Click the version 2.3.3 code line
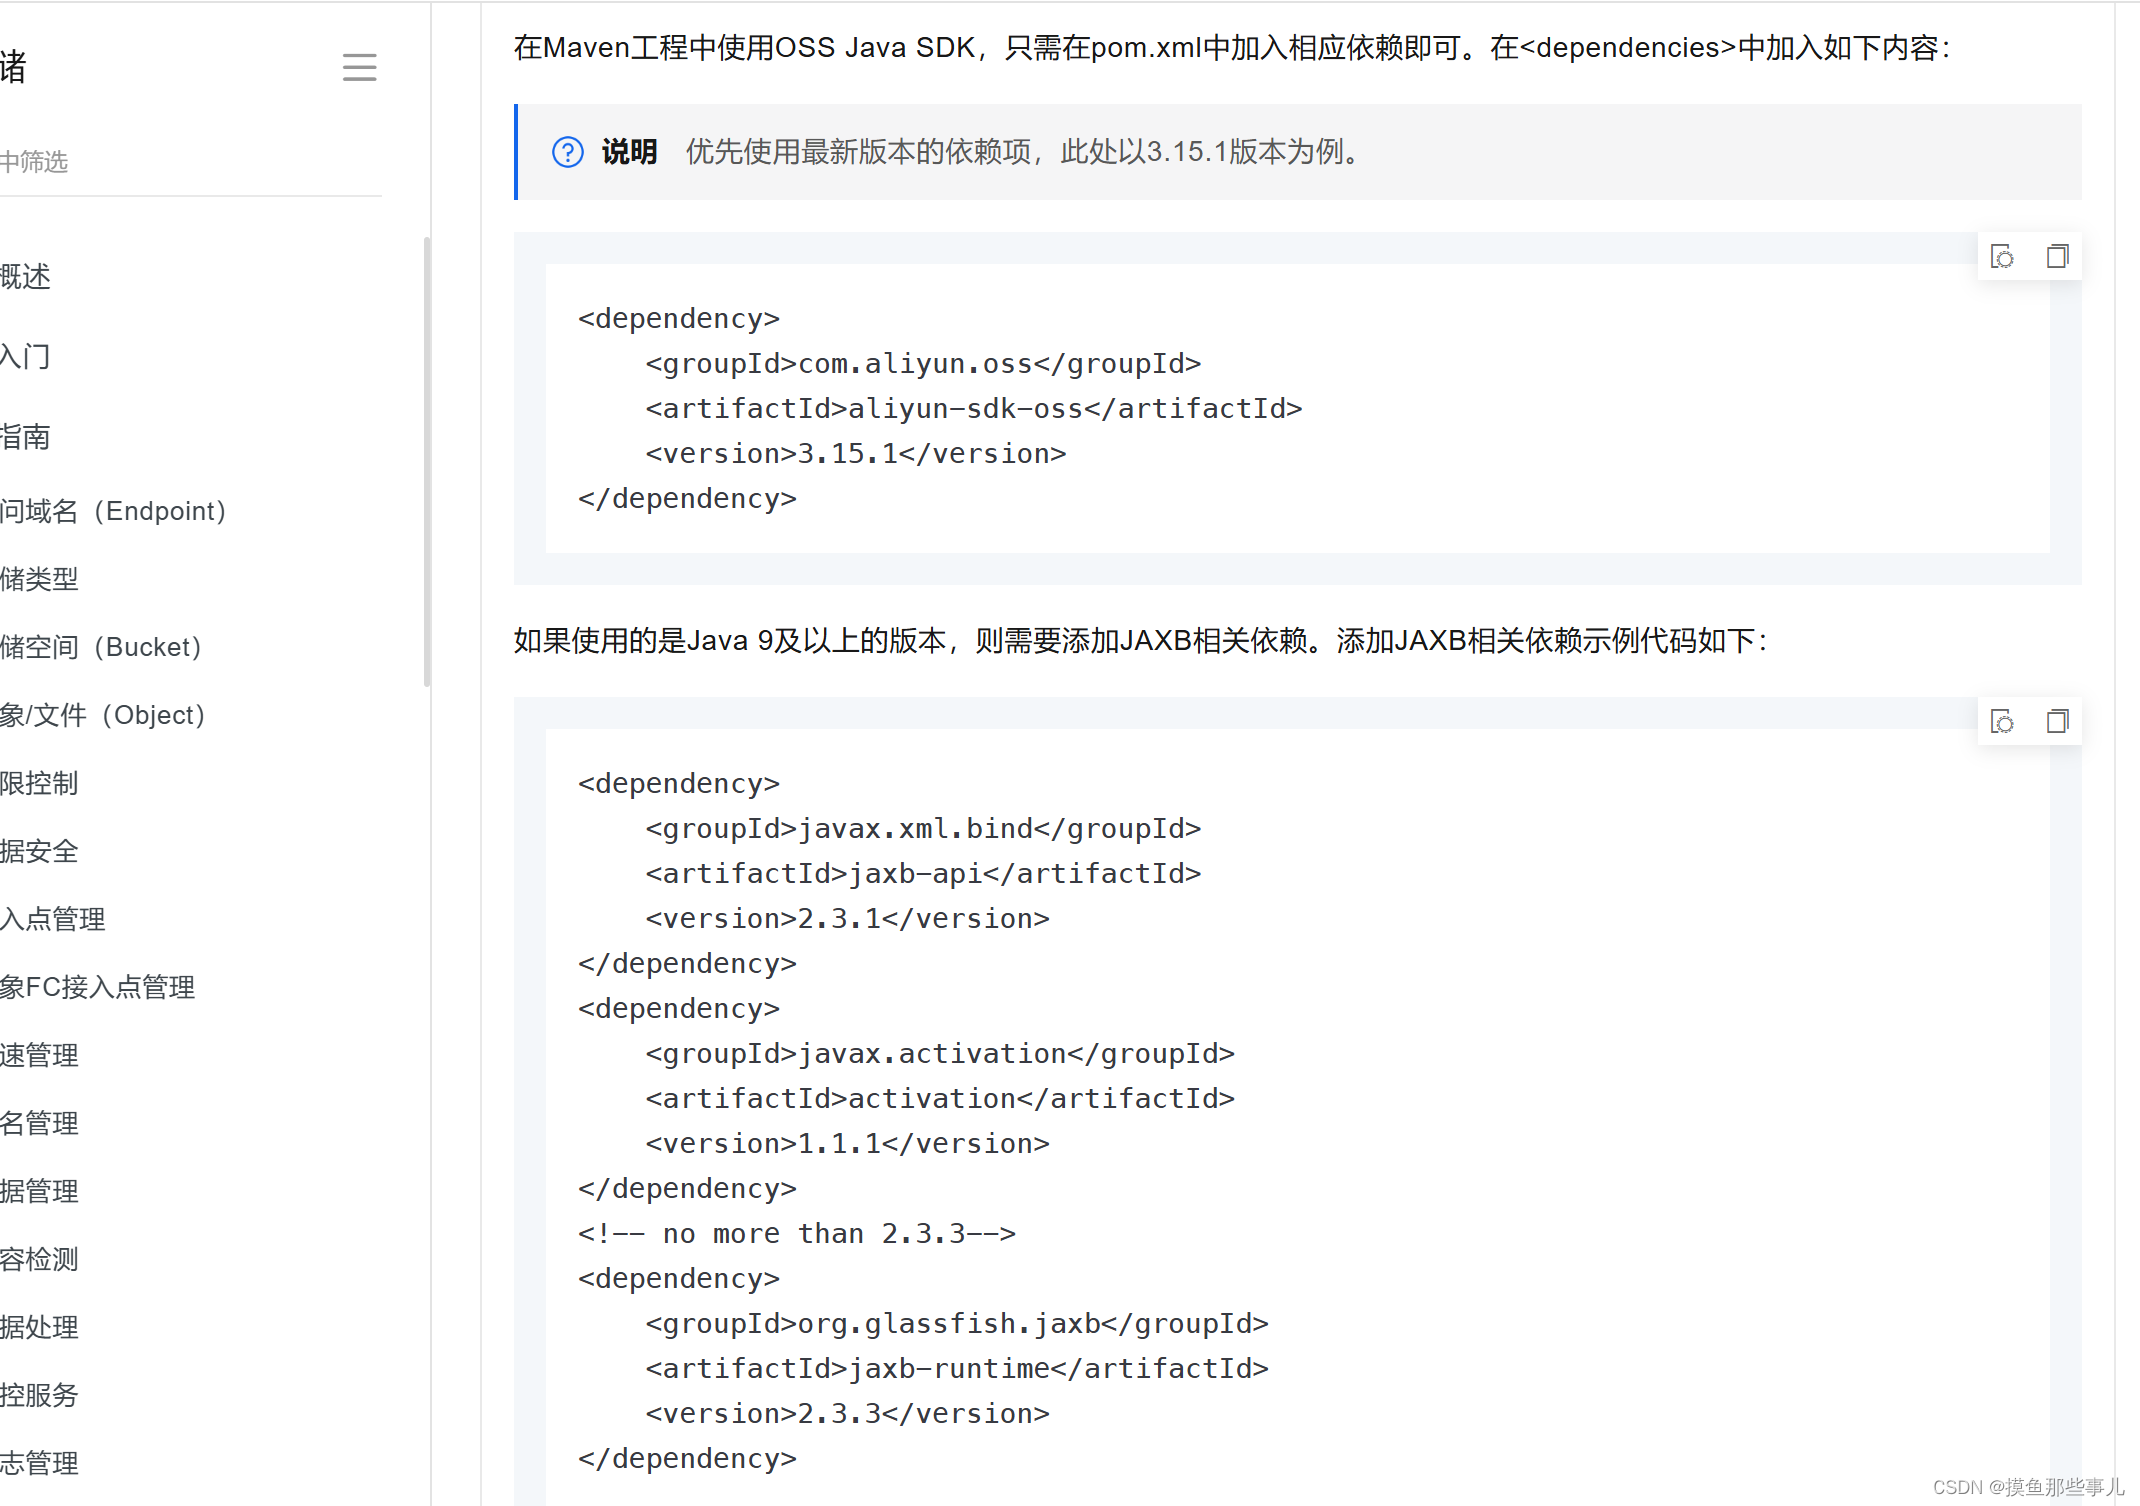Screen dimensions: 2140x1506 tap(848, 1413)
